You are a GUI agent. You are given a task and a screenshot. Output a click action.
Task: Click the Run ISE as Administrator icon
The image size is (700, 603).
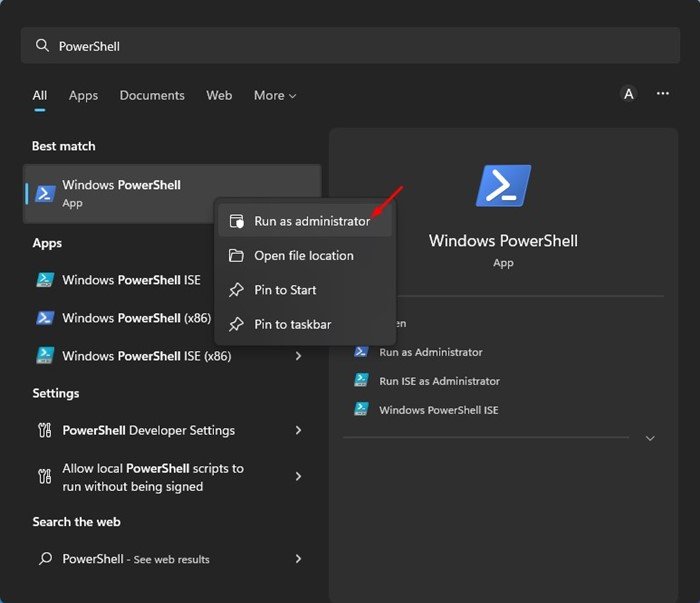[x=361, y=380]
